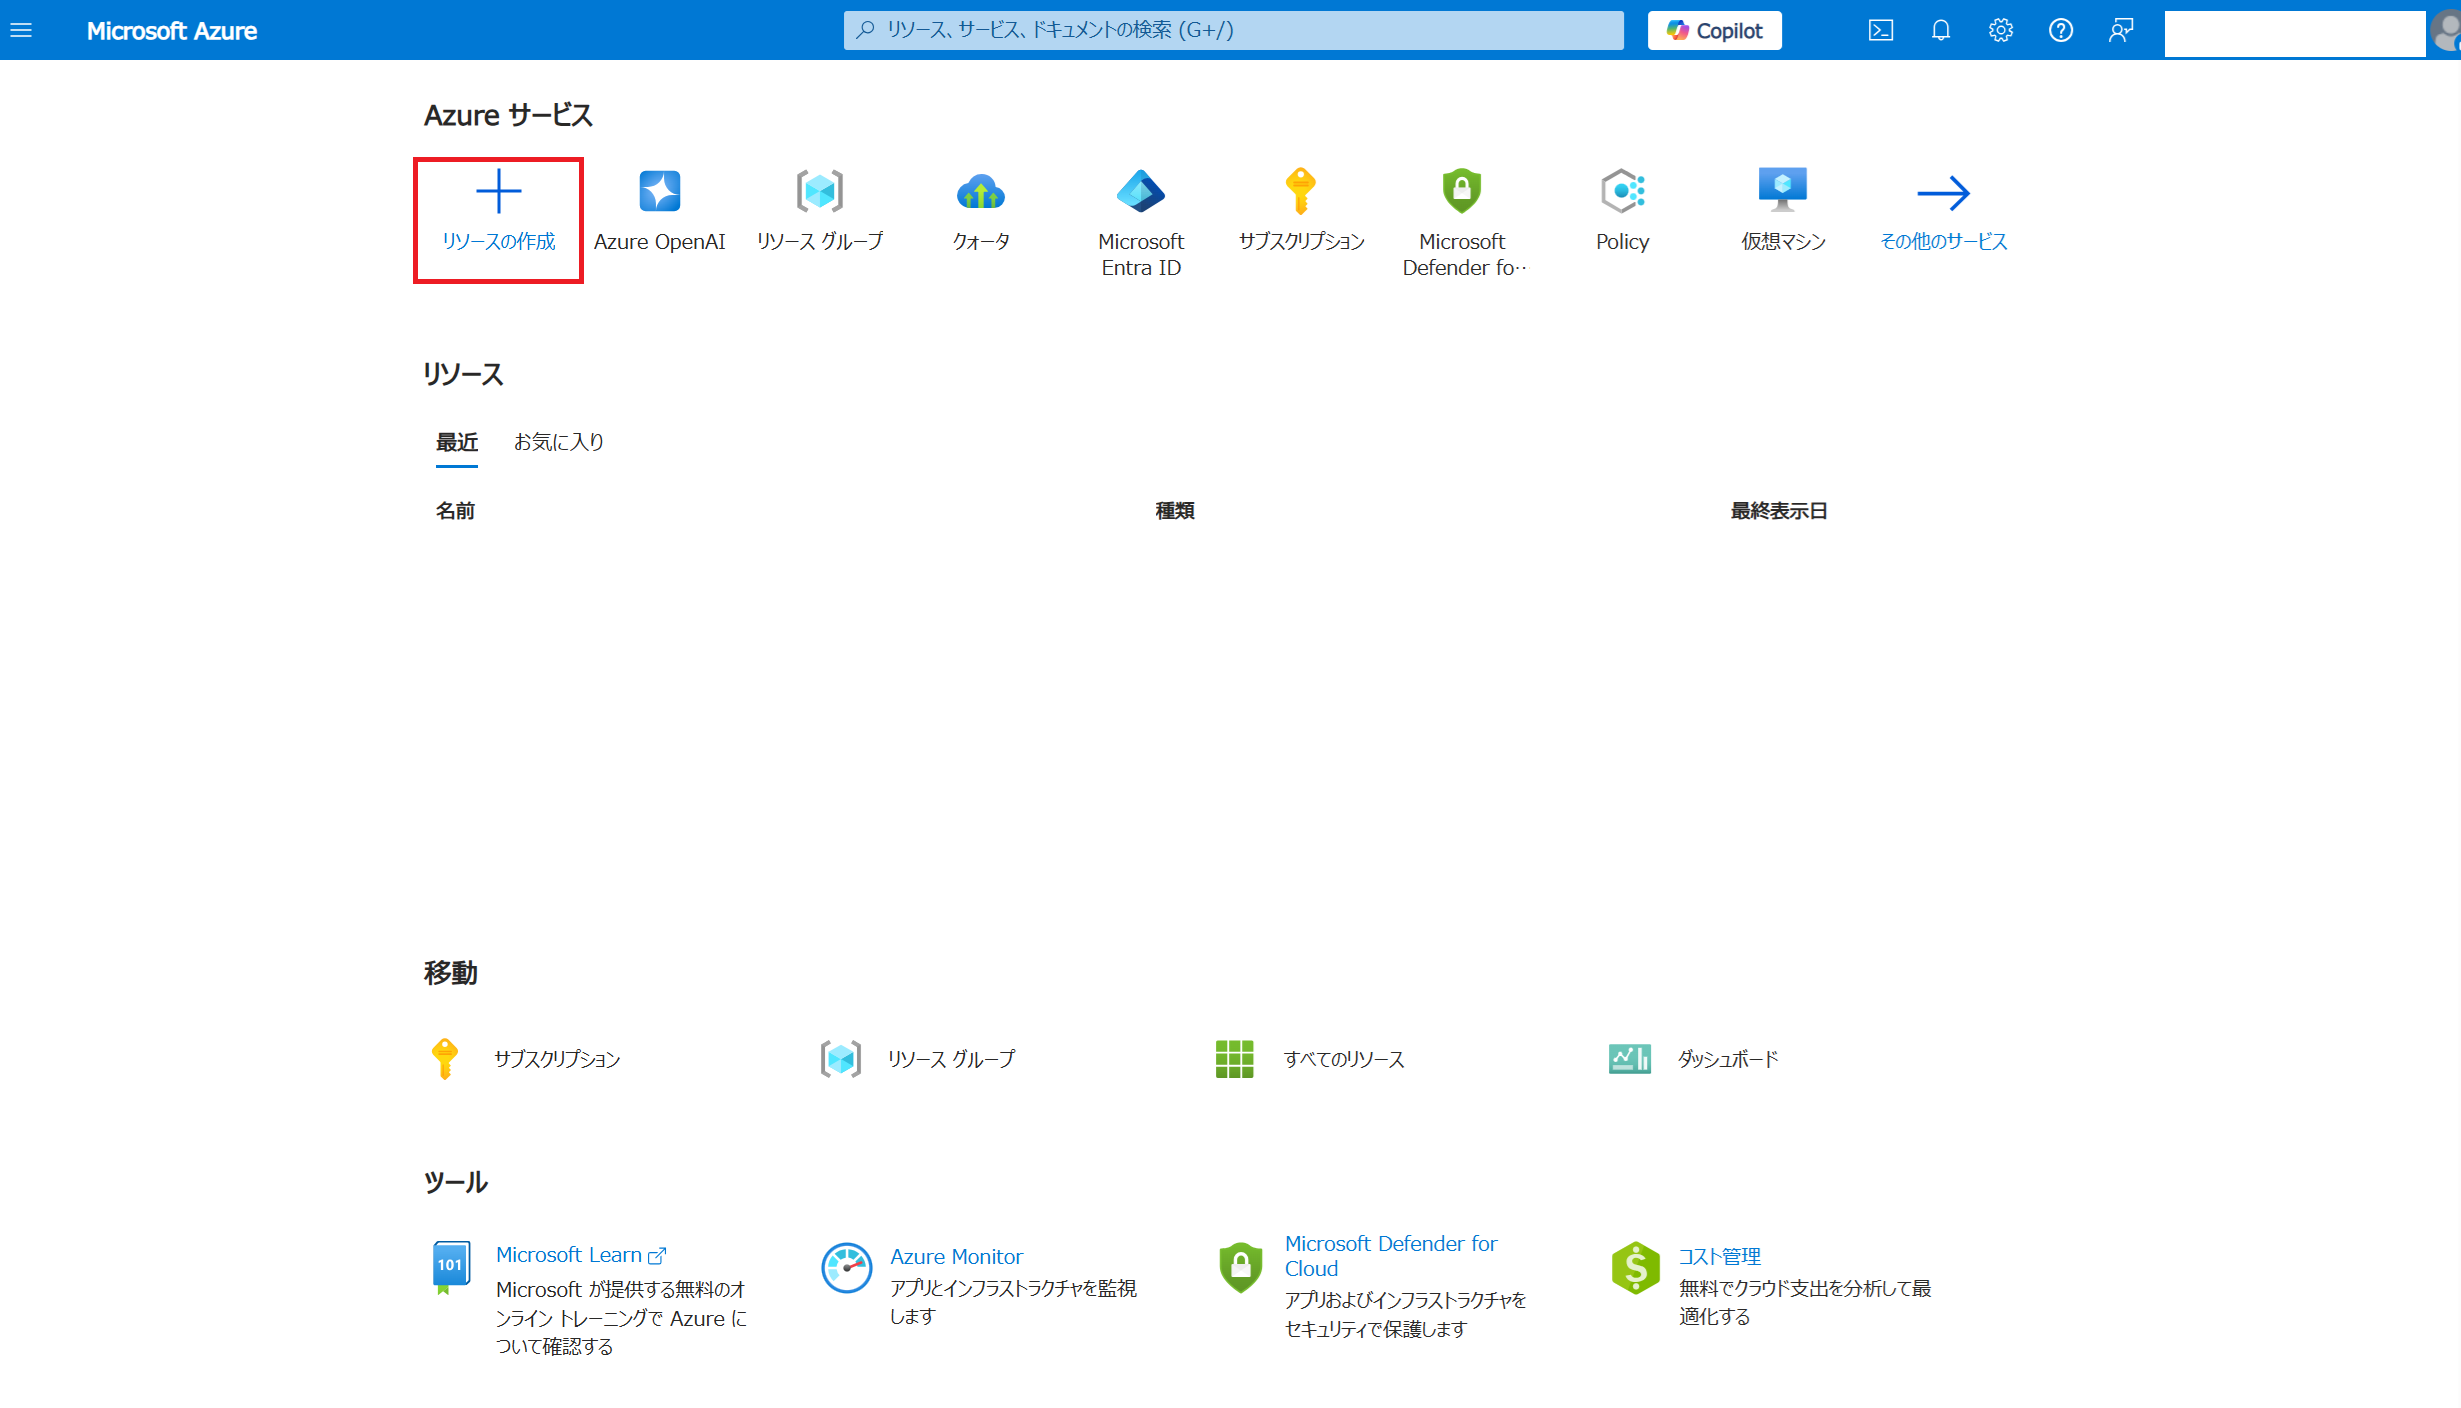Launch Cloud Shell from header icon

point(1880,30)
